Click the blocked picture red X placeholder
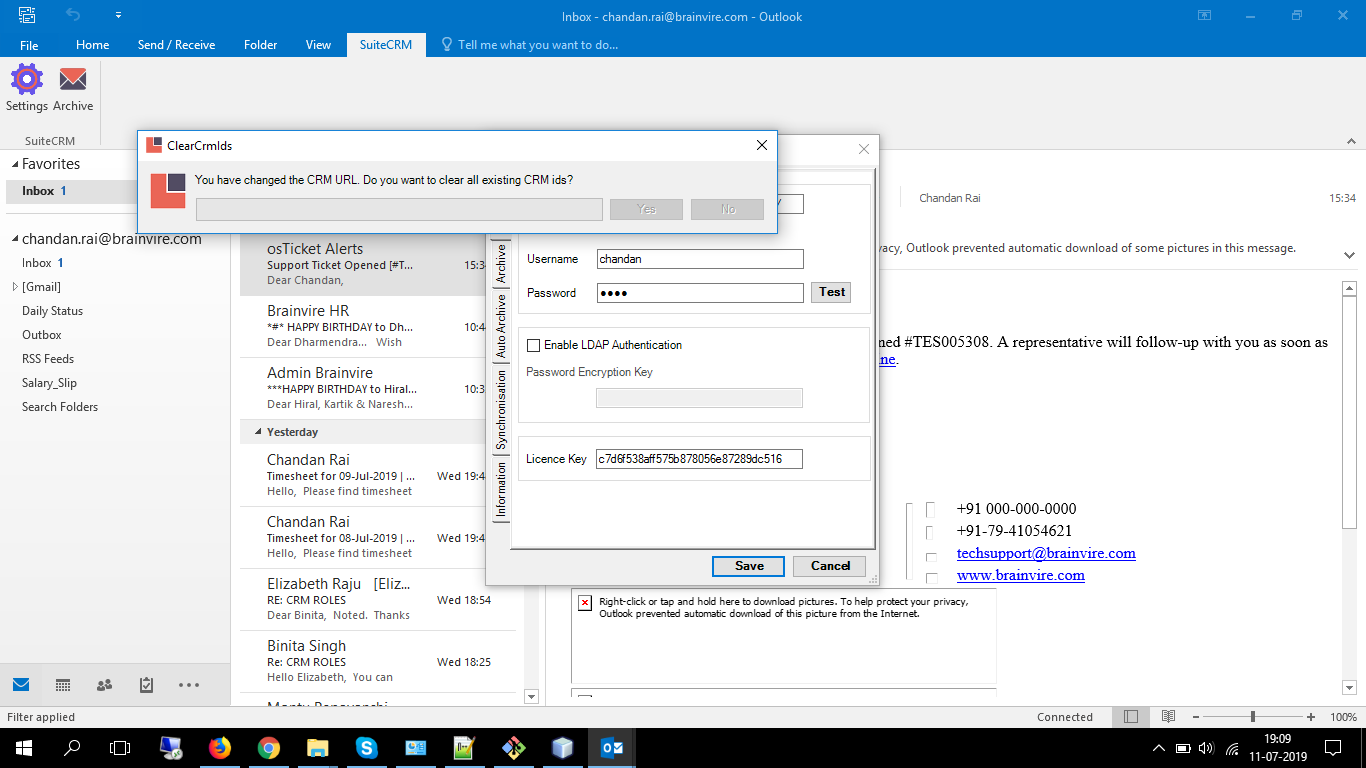This screenshot has width=1366, height=768. click(x=585, y=602)
